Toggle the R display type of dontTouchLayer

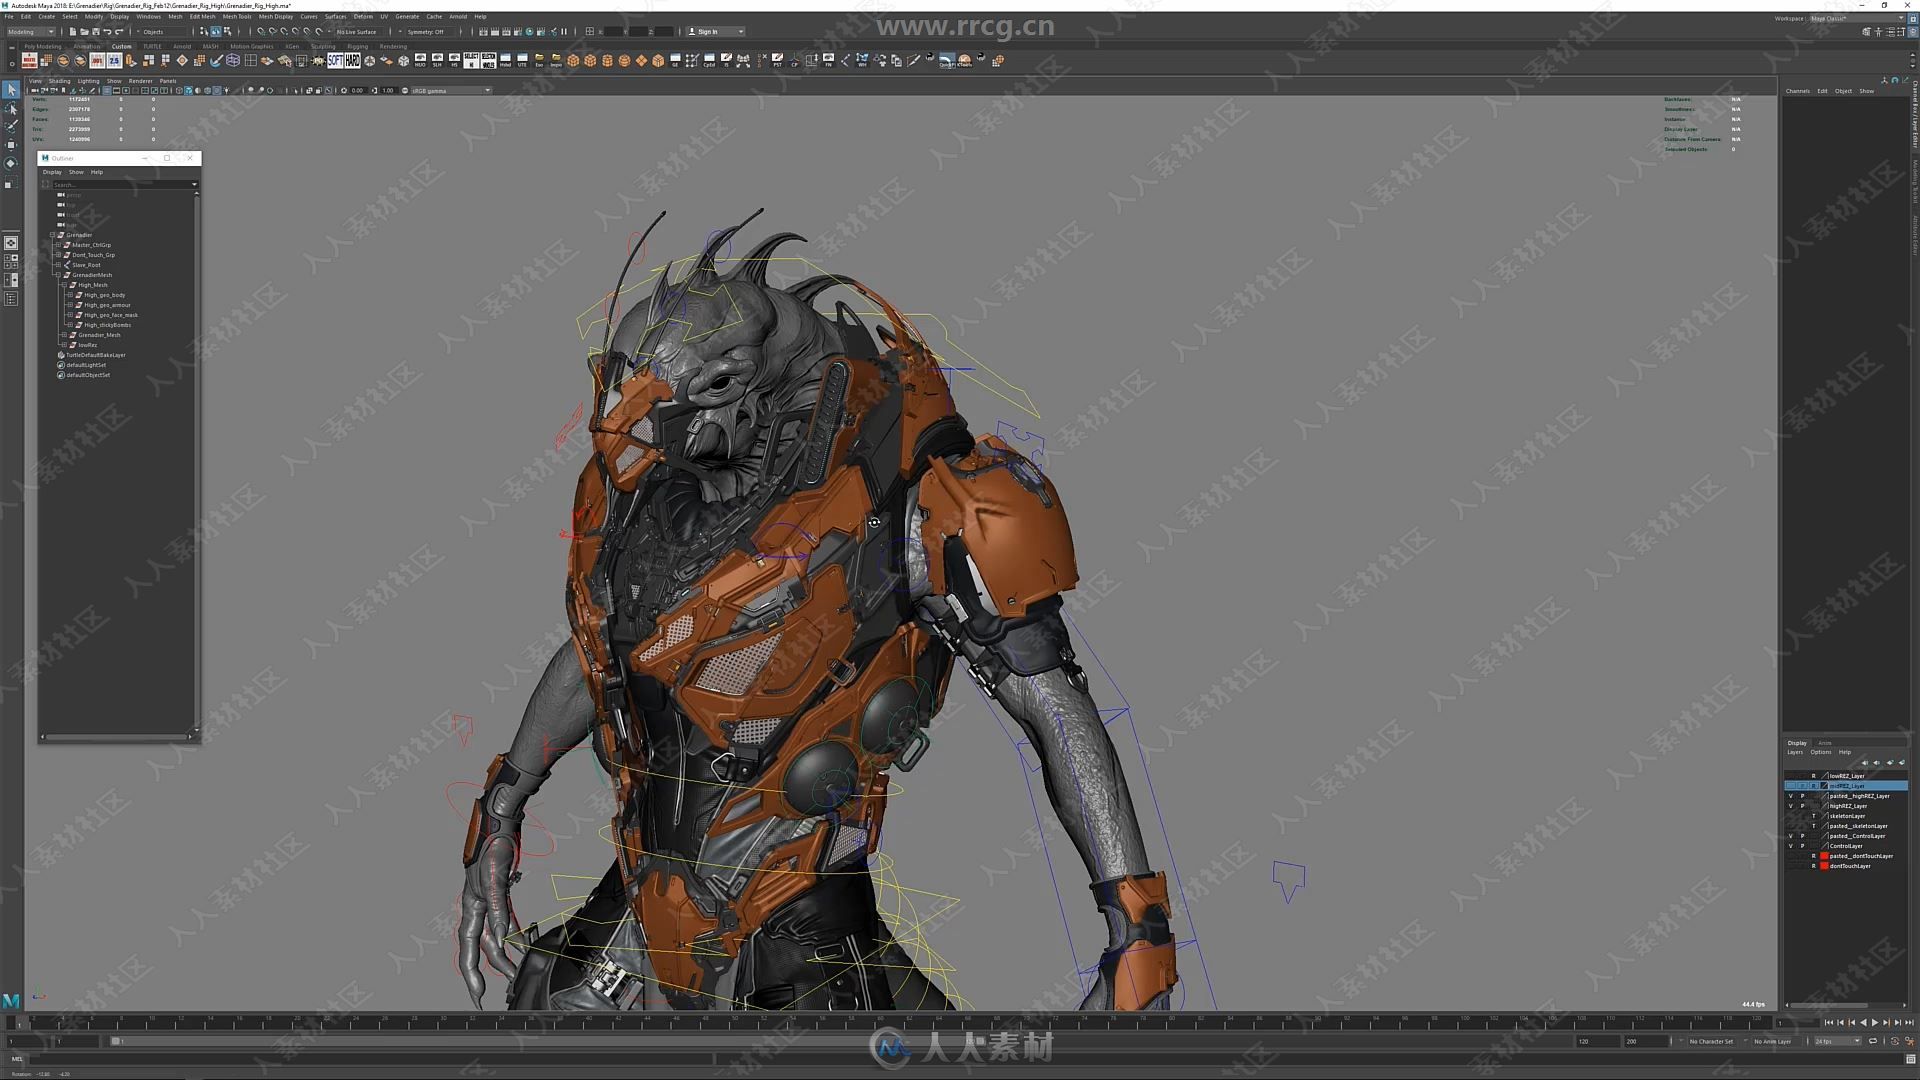point(1814,866)
